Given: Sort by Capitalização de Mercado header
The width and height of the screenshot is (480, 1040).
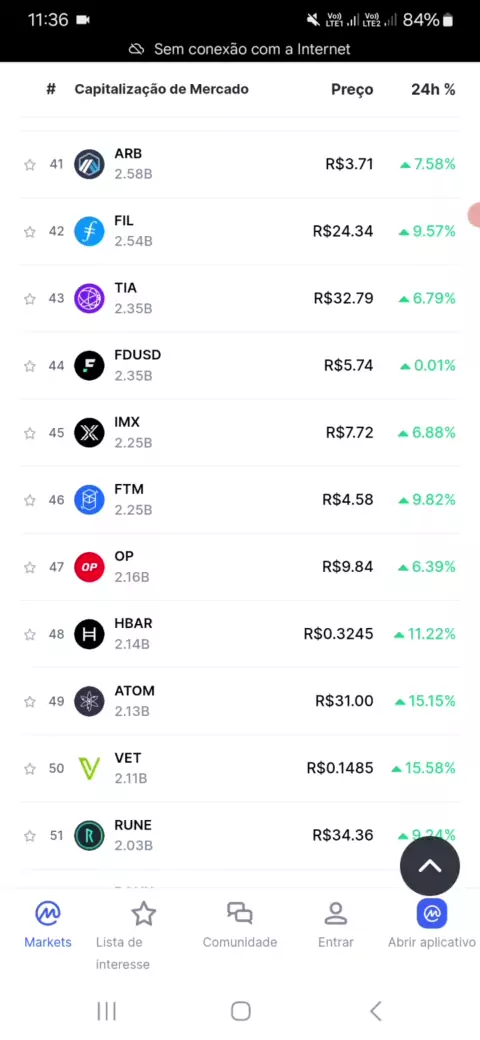Looking at the screenshot, I should pyautogui.click(x=161, y=89).
